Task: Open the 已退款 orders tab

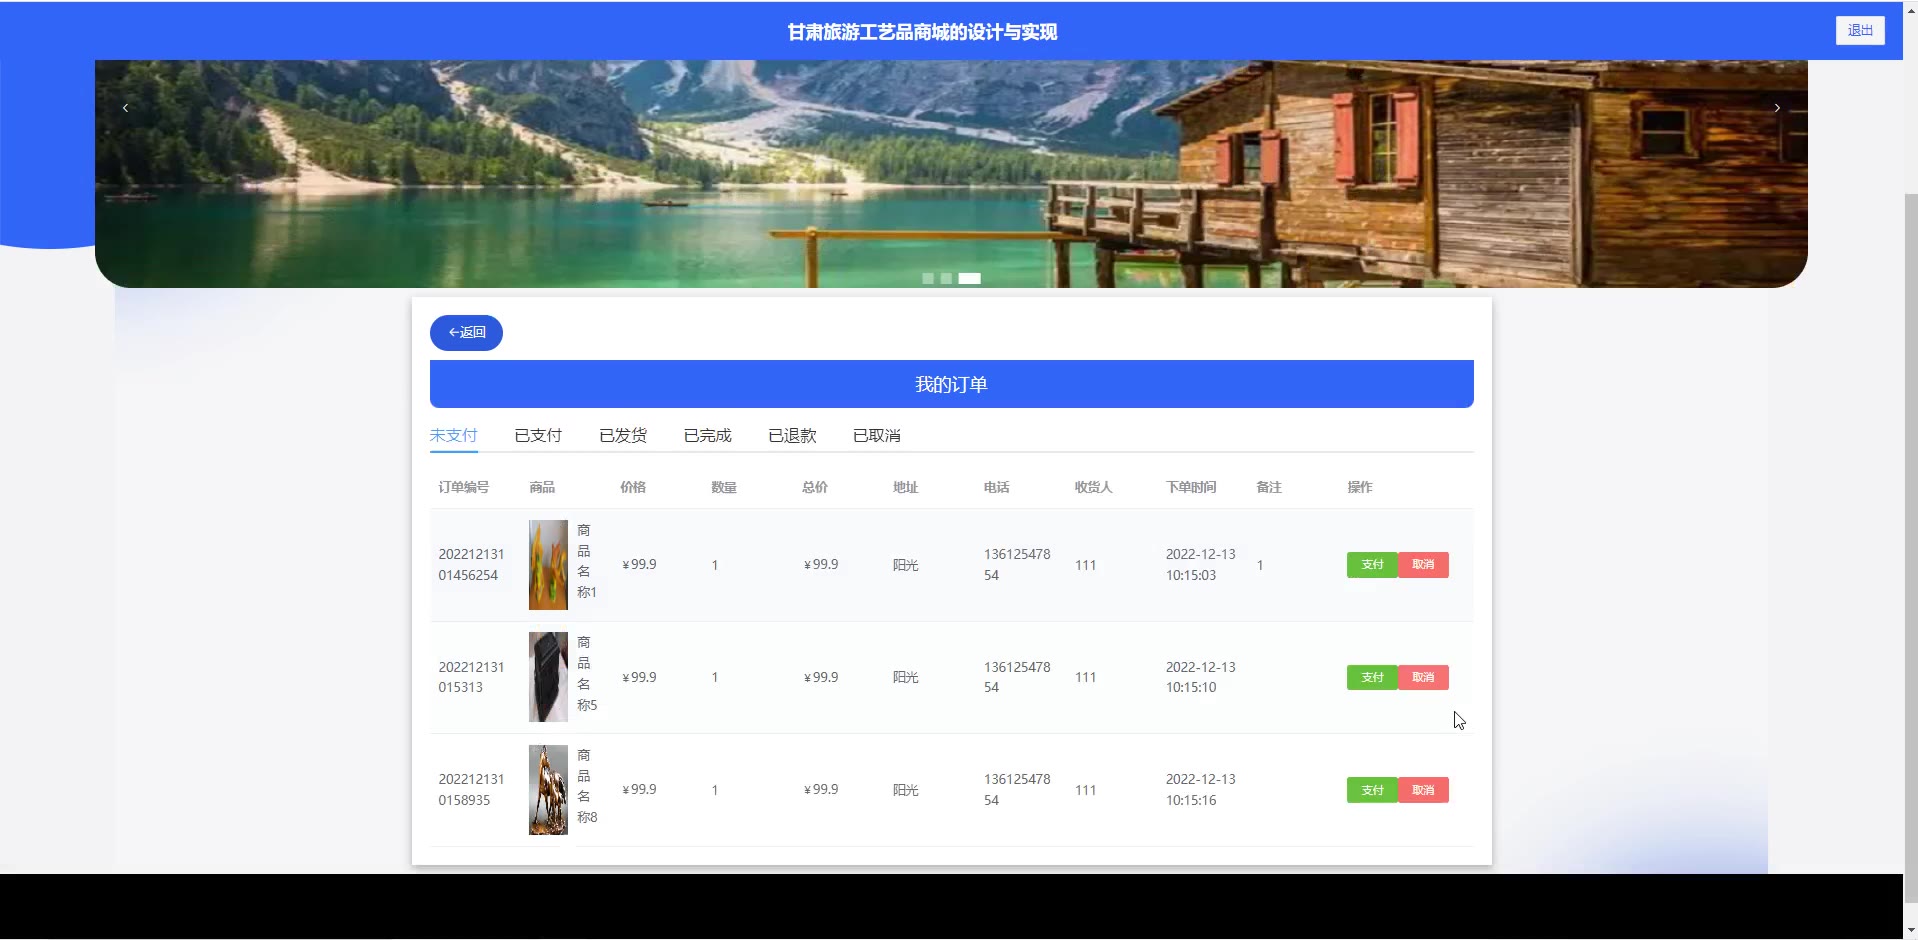Action: click(793, 436)
